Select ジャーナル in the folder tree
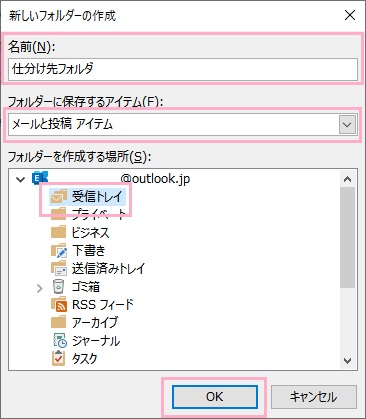 click(96, 341)
